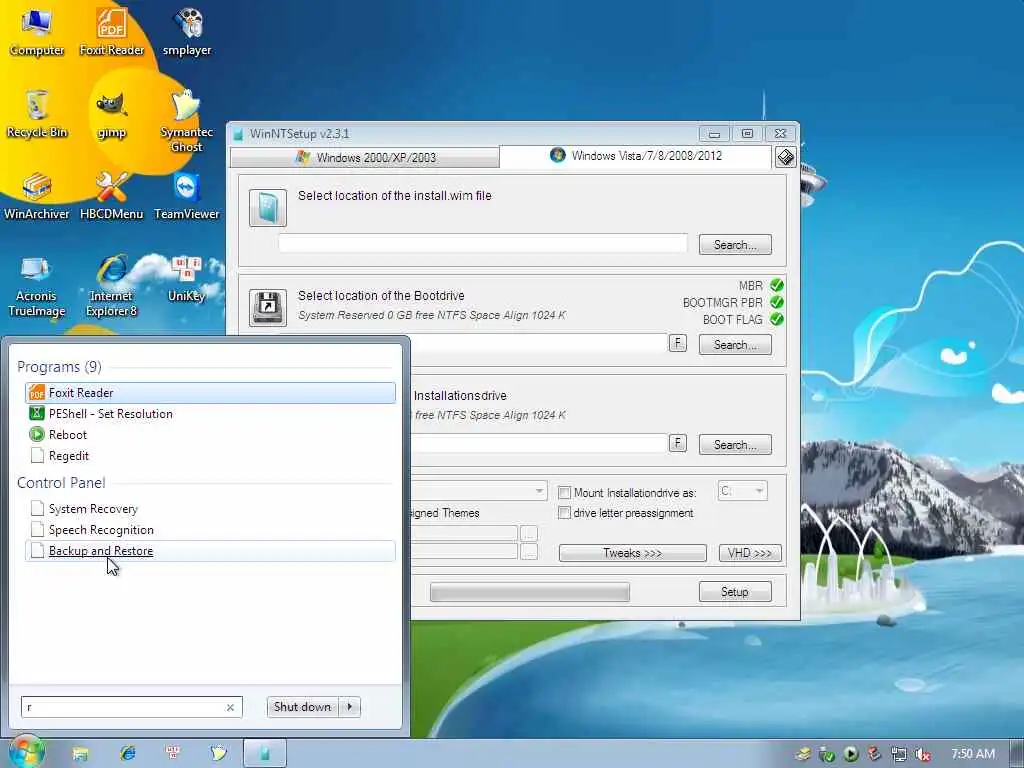Click the 7:50 AM taskbar clock
This screenshot has width=1024, height=768.
[x=973, y=754]
